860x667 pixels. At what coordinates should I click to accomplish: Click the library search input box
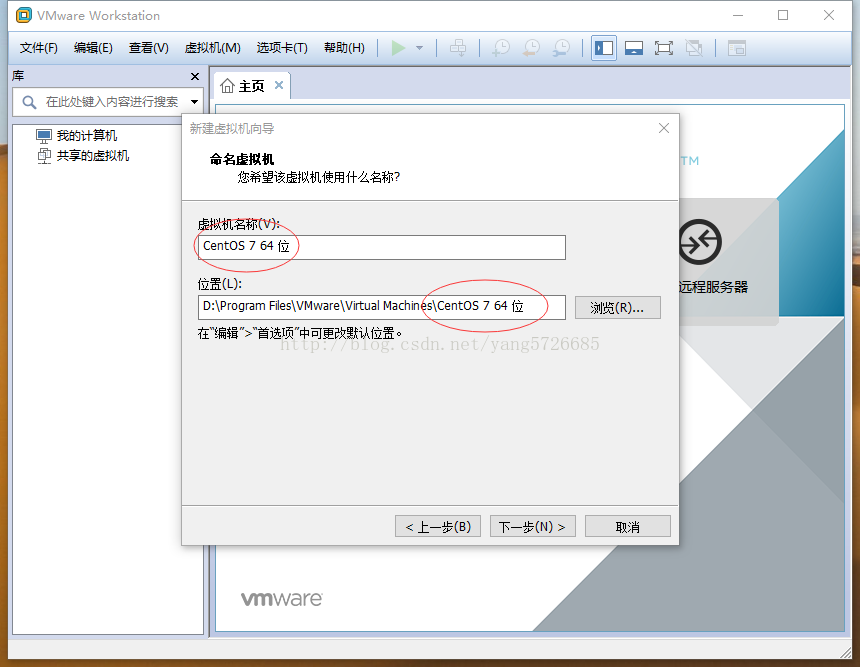point(108,102)
